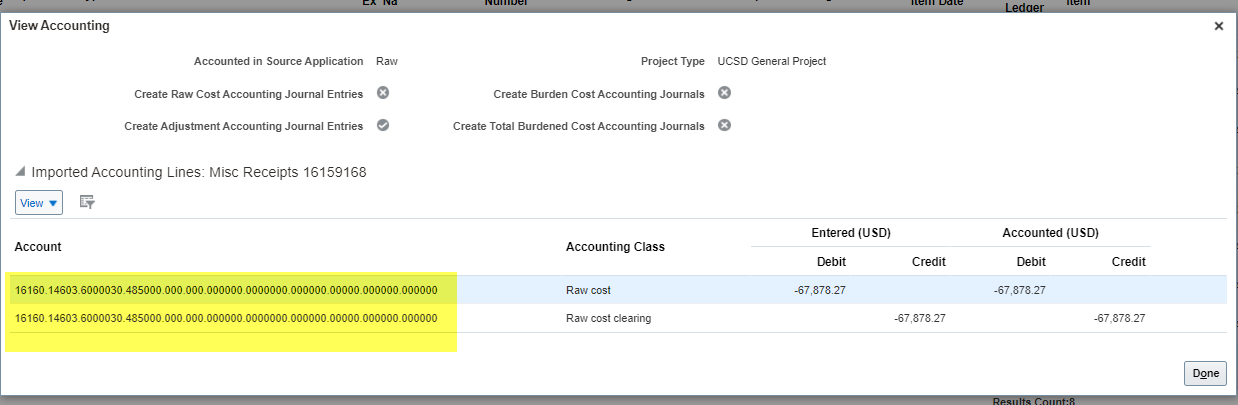Close the View Accounting dialog with X
This screenshot has width=1238, height=405.
[x=1218, y=26]
